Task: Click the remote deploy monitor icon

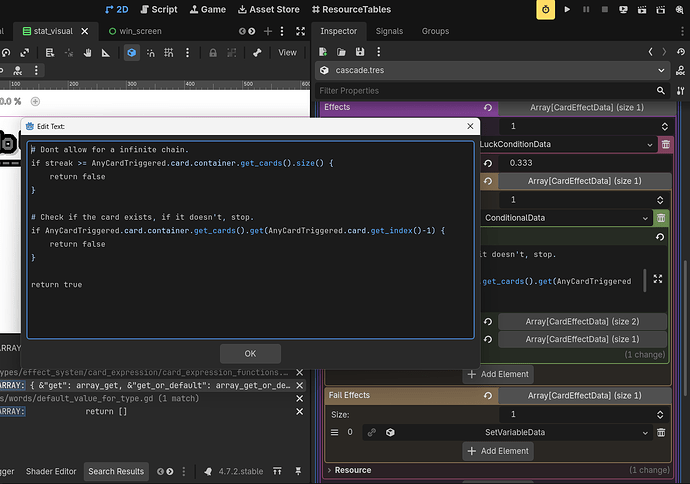Action: pos(623,9)
